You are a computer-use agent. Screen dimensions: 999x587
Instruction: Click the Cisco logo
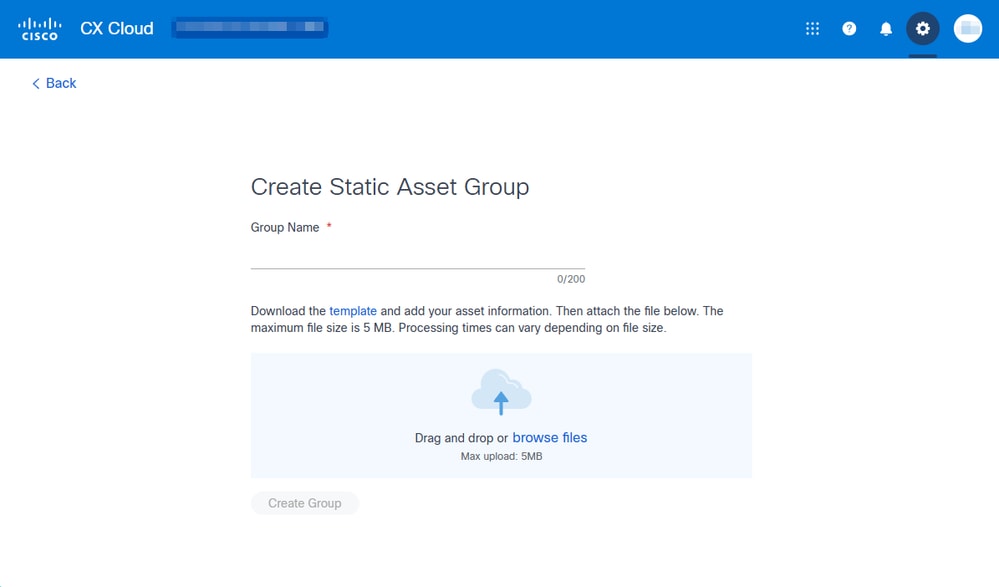pos(40,29)
